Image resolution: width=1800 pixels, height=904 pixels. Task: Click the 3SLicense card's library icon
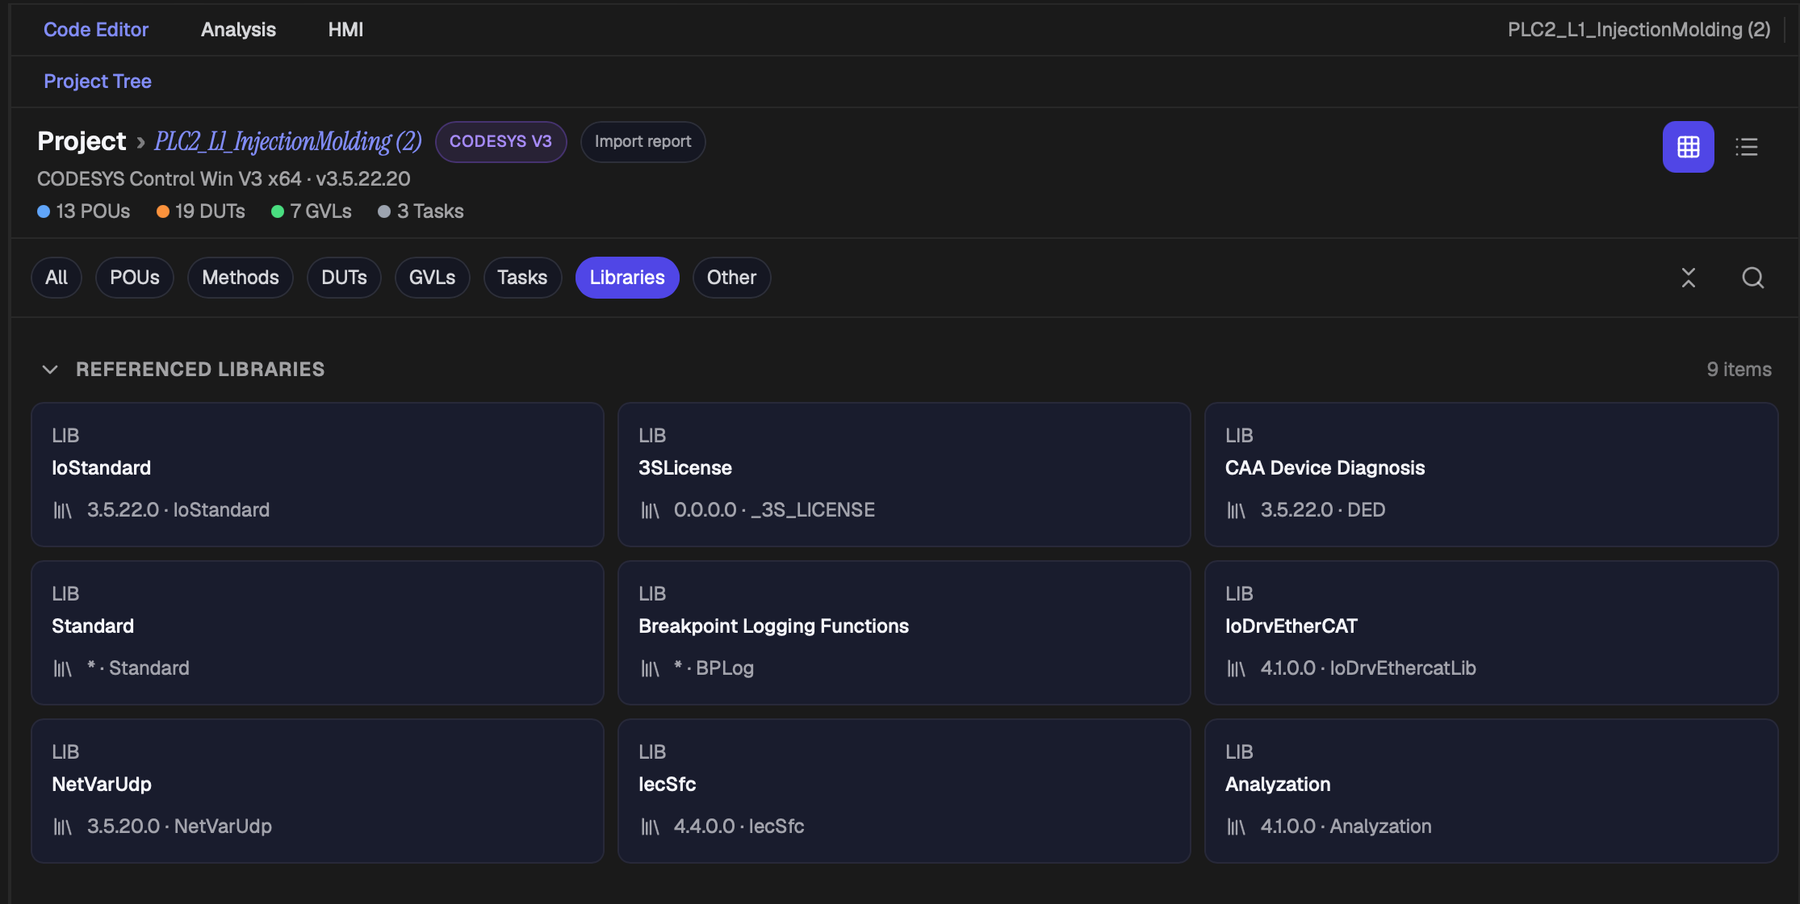[650, 510]
